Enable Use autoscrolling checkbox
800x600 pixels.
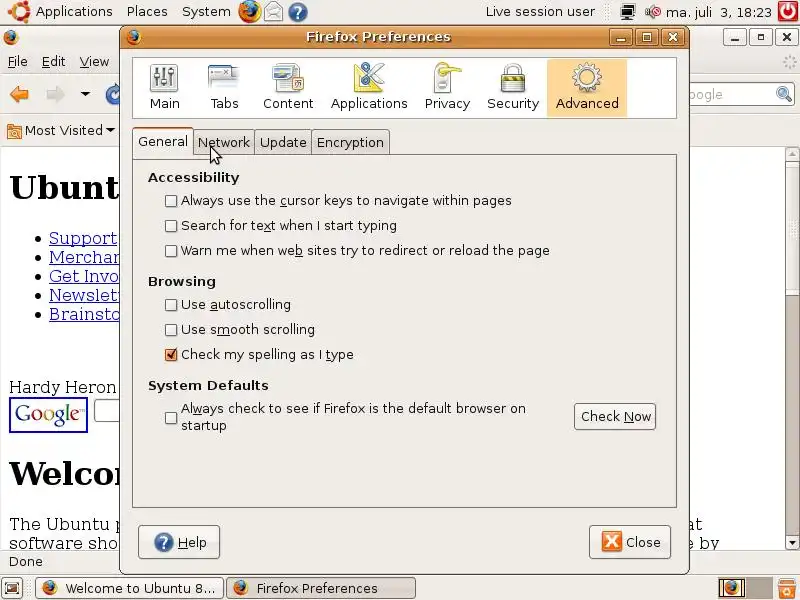click(x=171, y=305)
